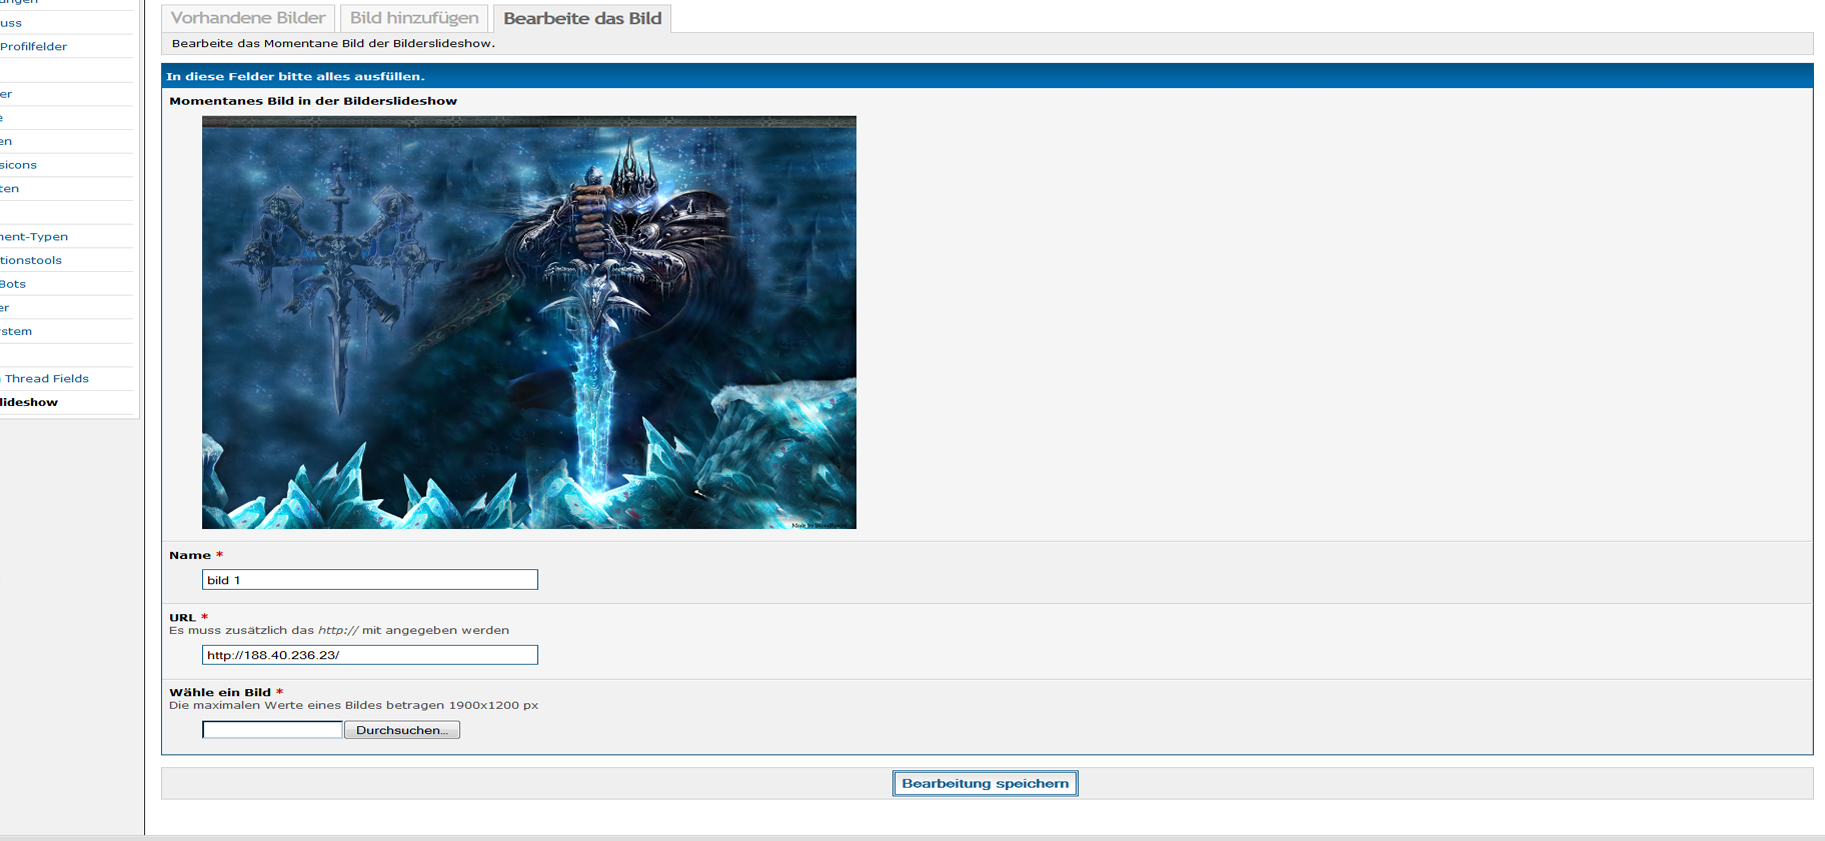Screen dimensions: 1825x841
Task: Switch to the Vorhandene Bilder tab
Action: (248, 18)
